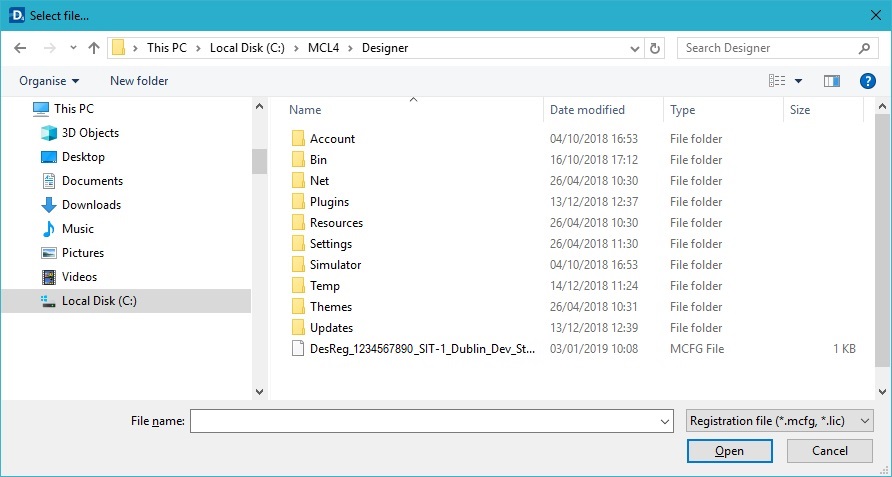
Task: Click the Back navigation arrow
Action: [x=20, y=48]
